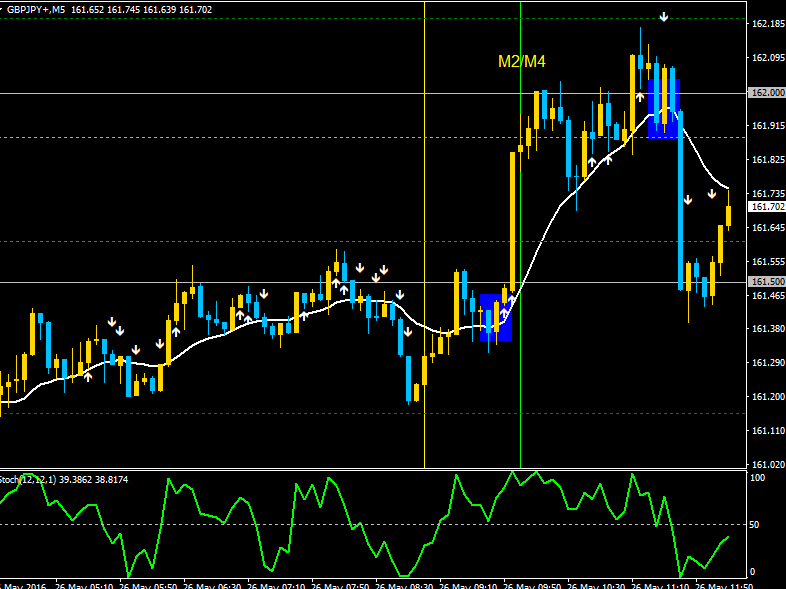786x589 pixels.
Task: Click the 162.095 price axis label
Action: click(768, 58)
